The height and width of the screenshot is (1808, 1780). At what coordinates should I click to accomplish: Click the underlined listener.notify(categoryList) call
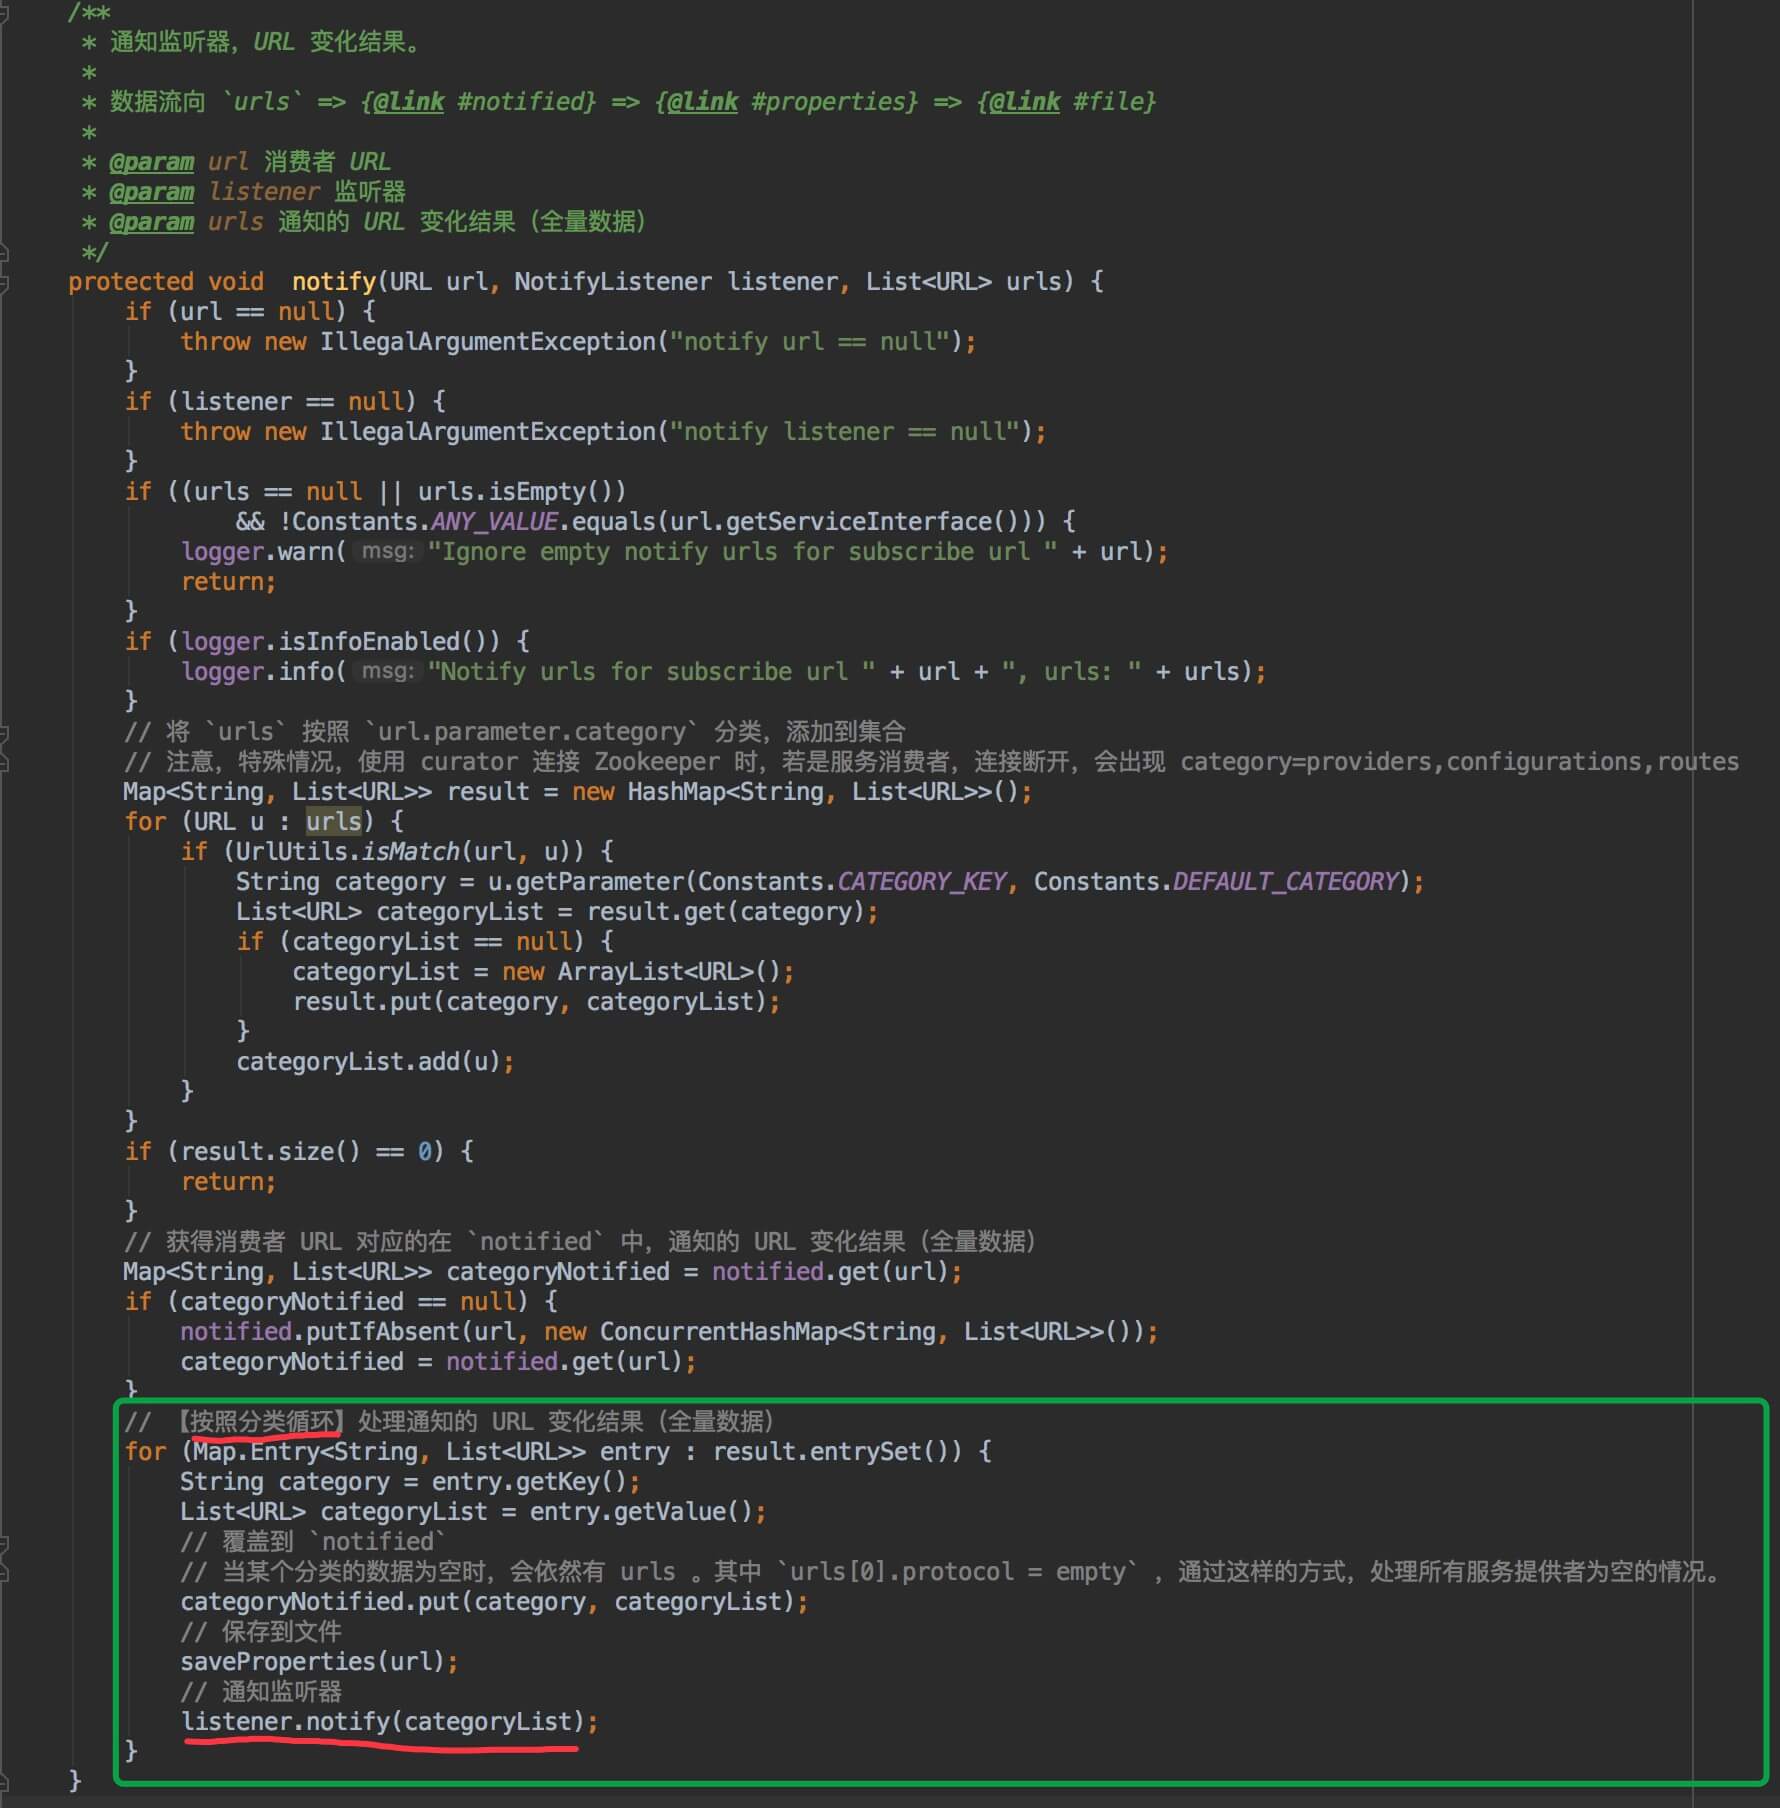click(x=382, y=1722)
